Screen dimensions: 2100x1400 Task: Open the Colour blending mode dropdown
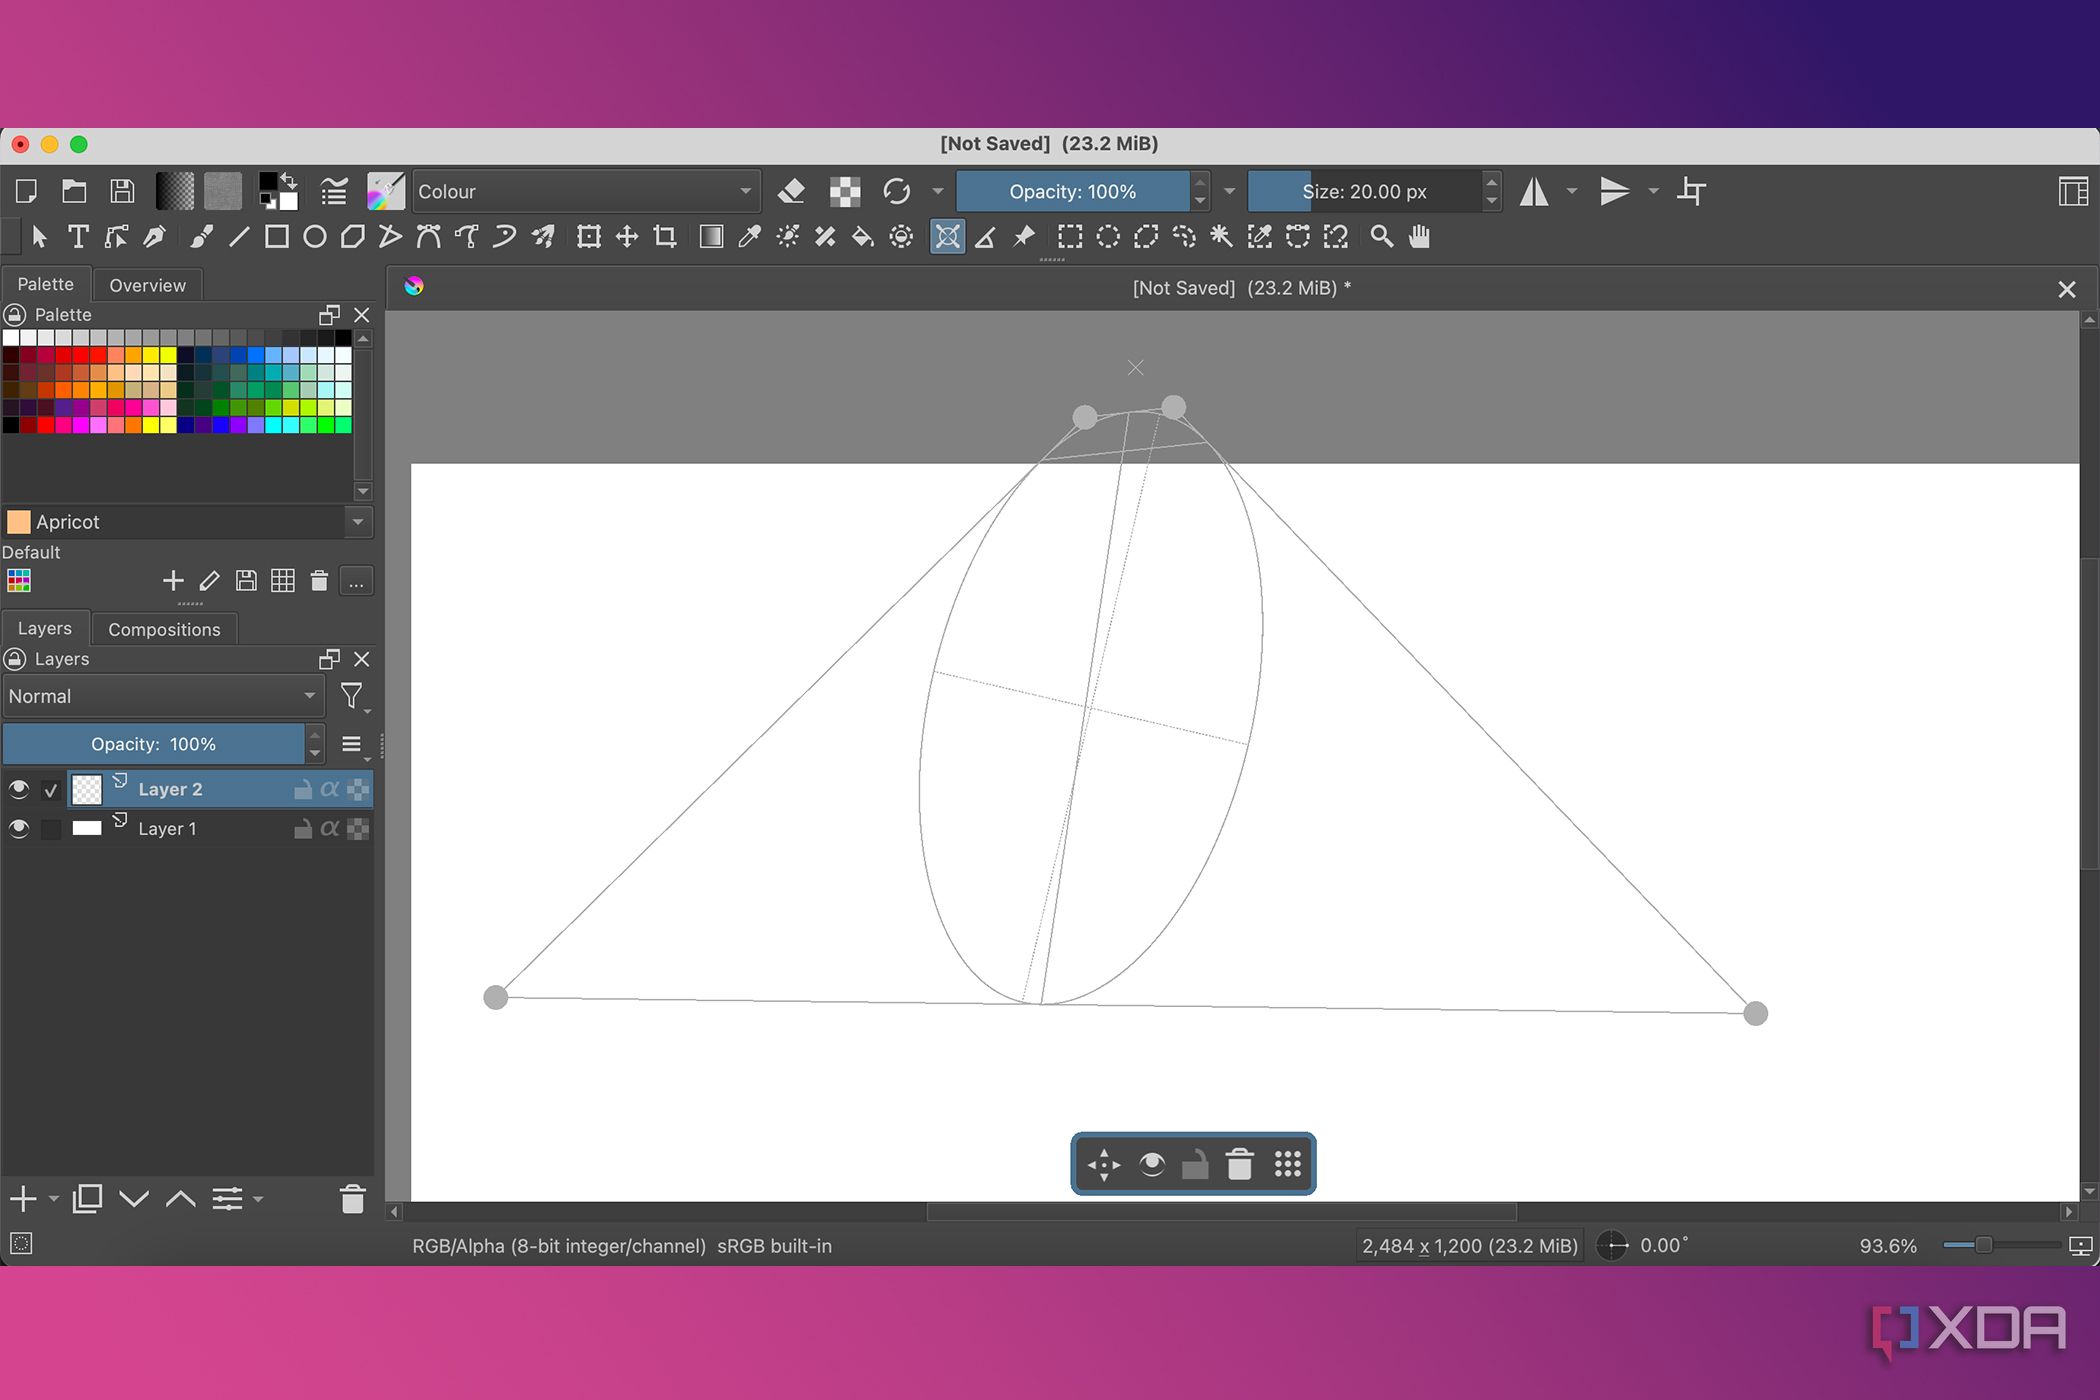point(586,191)
